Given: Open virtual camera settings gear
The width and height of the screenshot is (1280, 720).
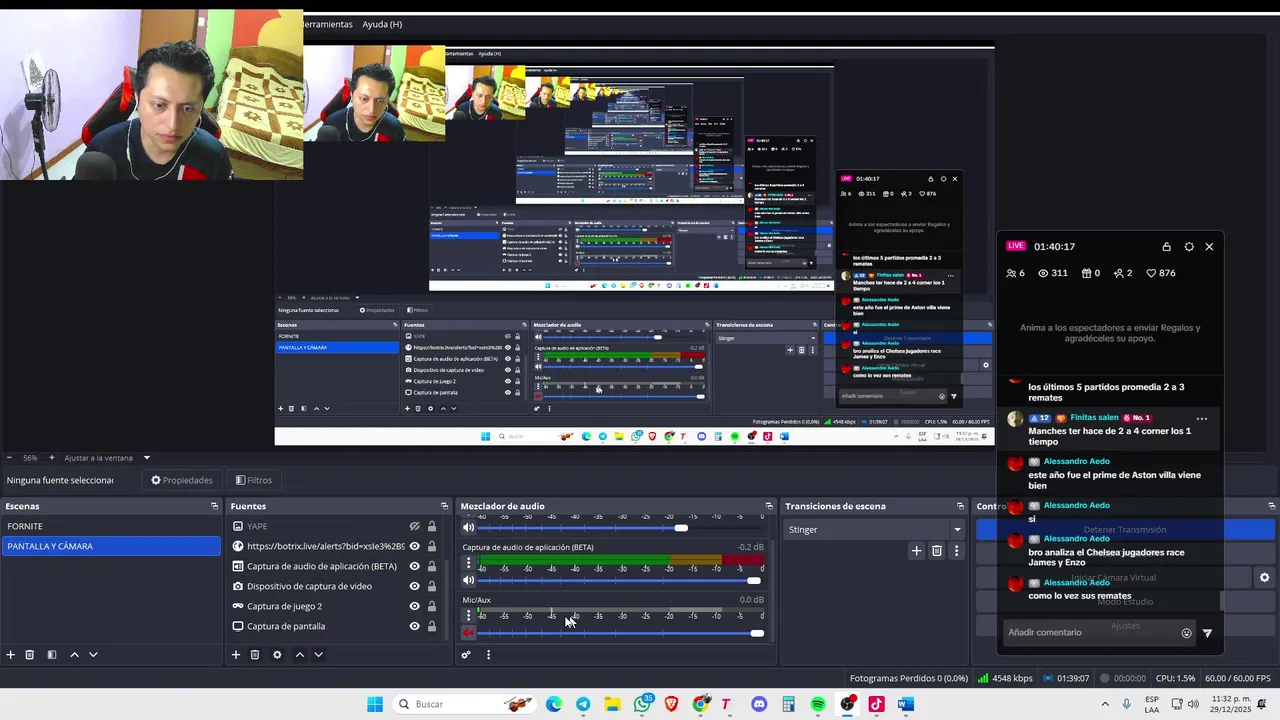Looking at the screenshot, I should pos(1264,578).
